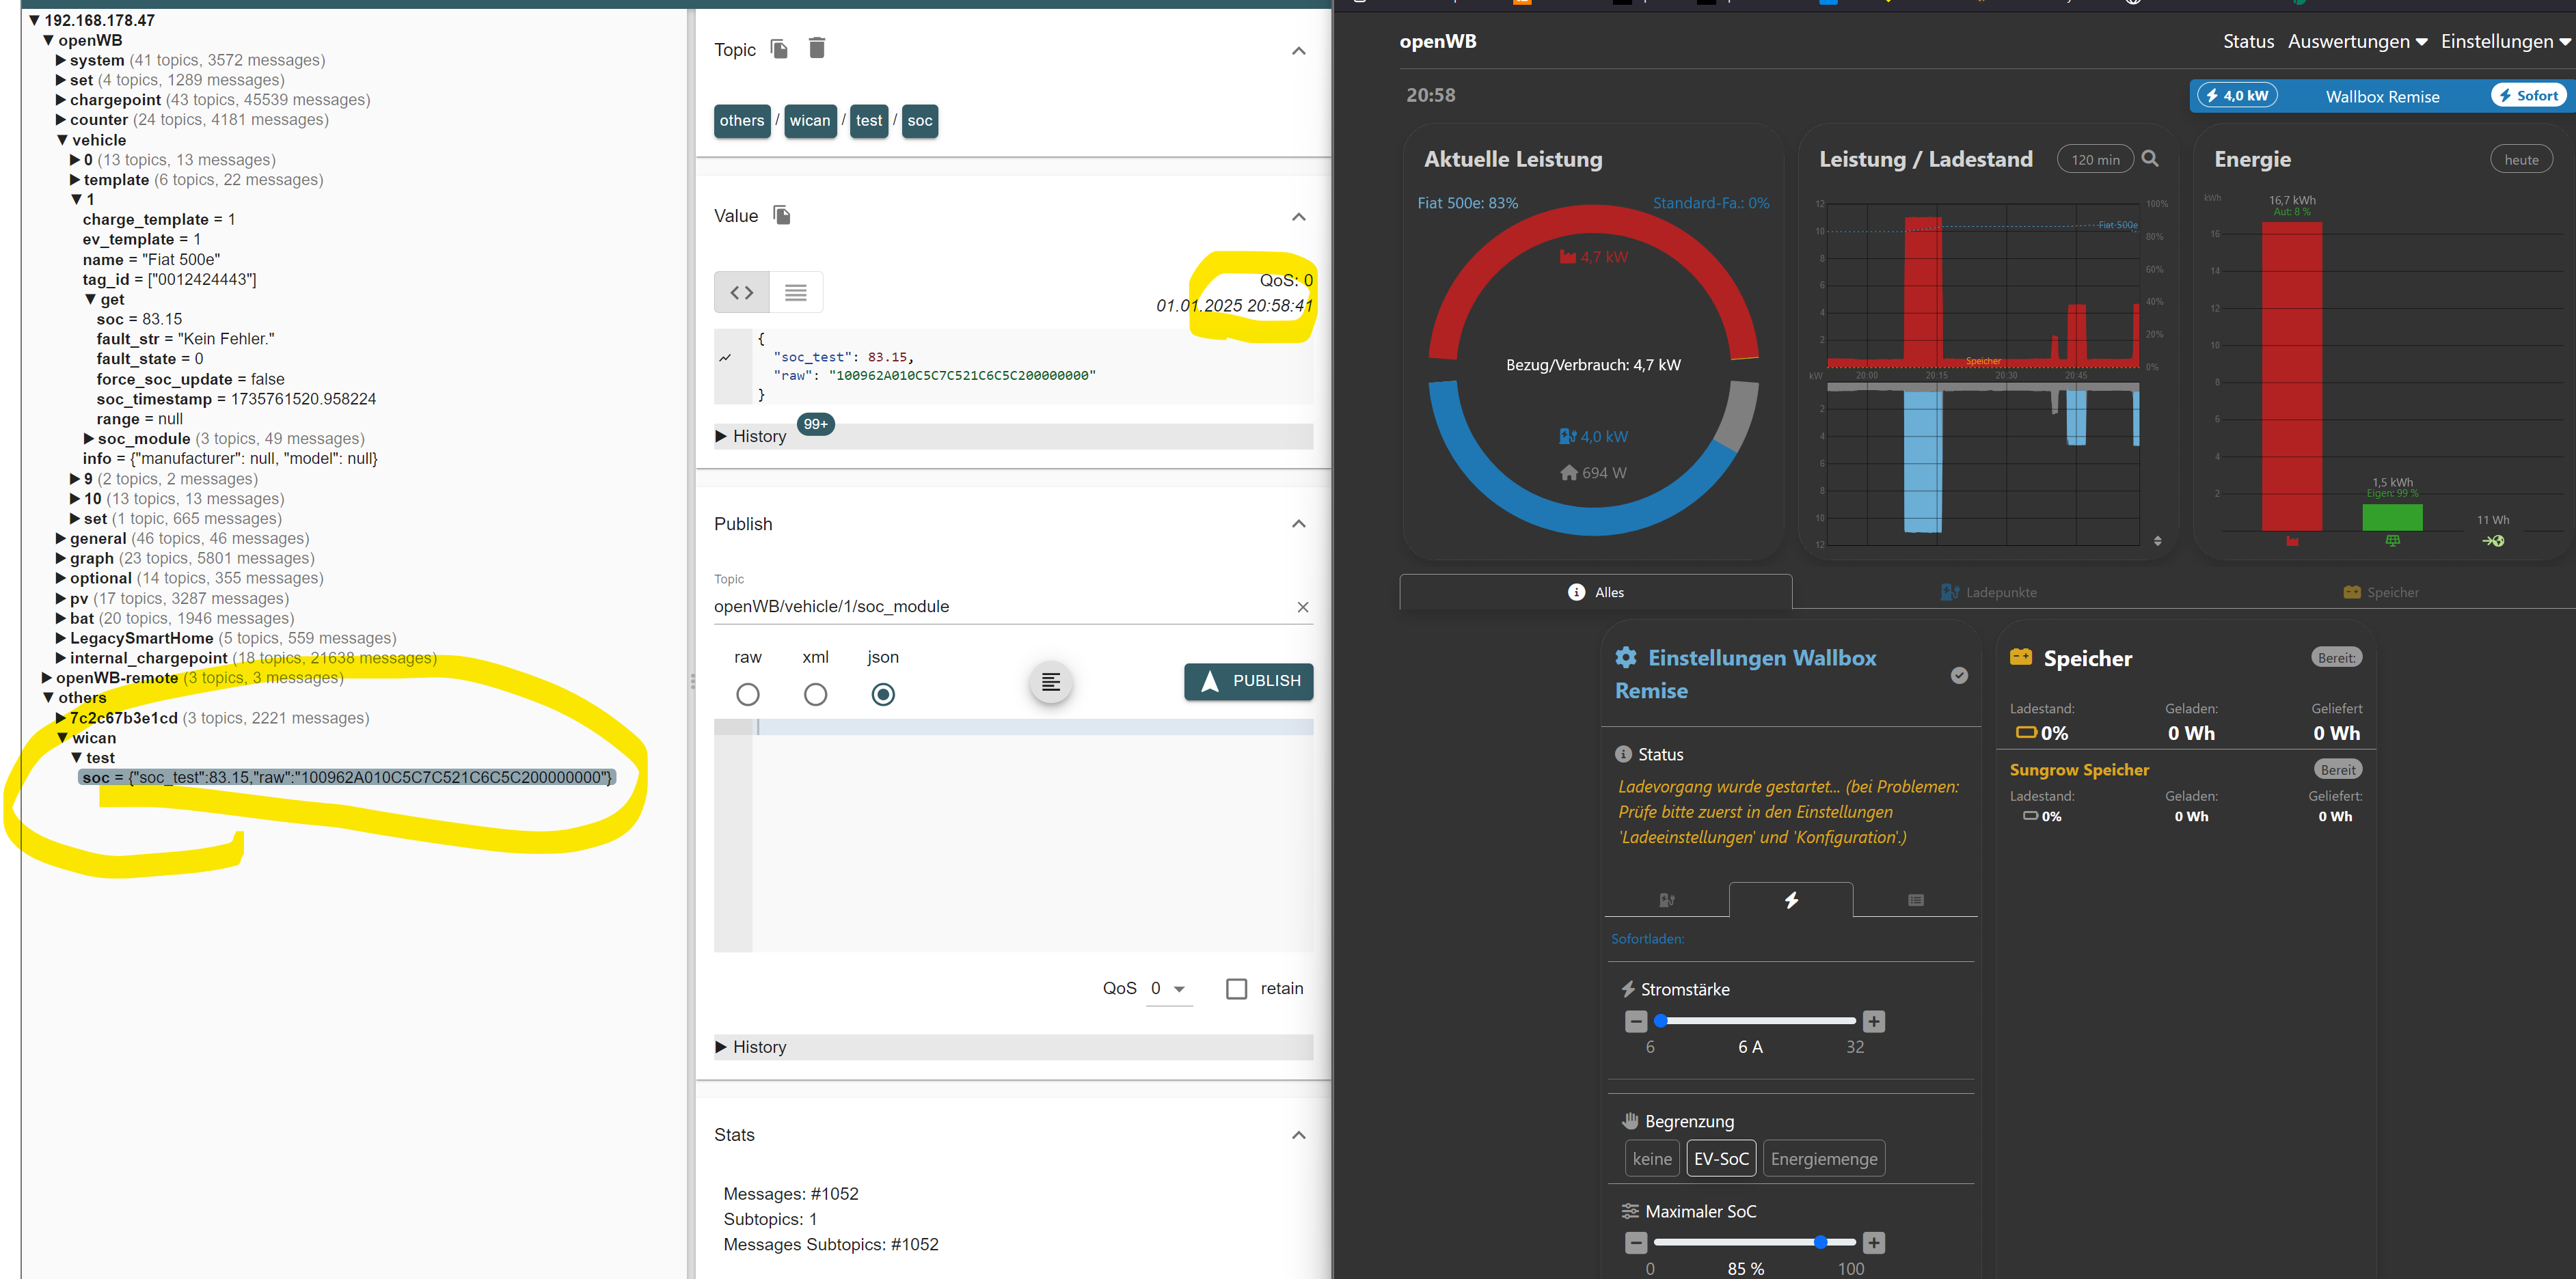This screenshot has height=1279, width=2576.
Task: Delete topic with trash icon
Action: (x=817, y=48)
